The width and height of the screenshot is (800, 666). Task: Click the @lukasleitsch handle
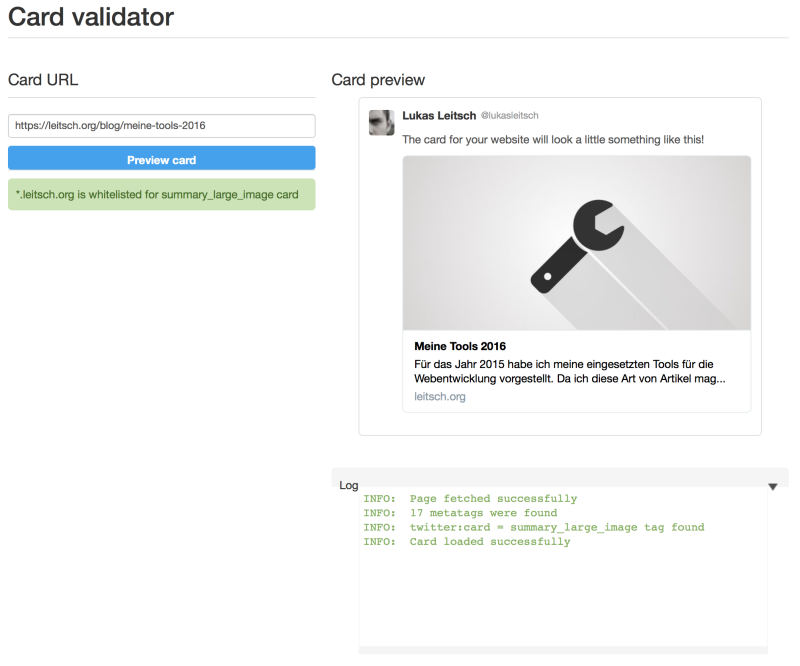click(x=510, y=116)
